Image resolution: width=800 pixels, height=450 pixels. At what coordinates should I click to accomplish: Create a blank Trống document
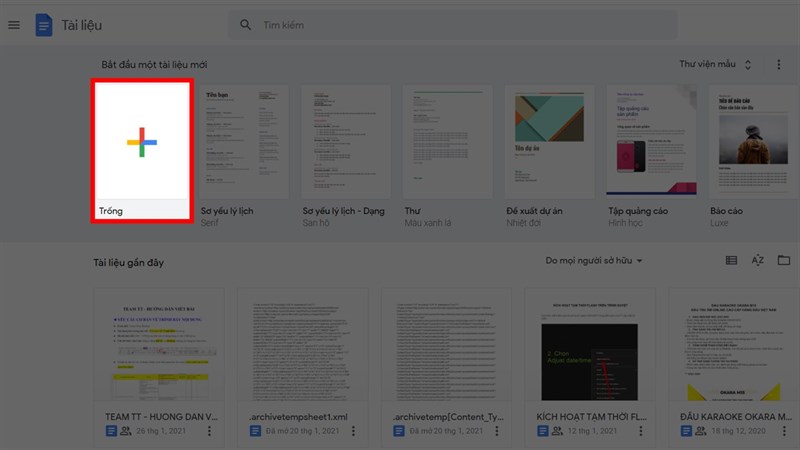[x=142, y=151]
